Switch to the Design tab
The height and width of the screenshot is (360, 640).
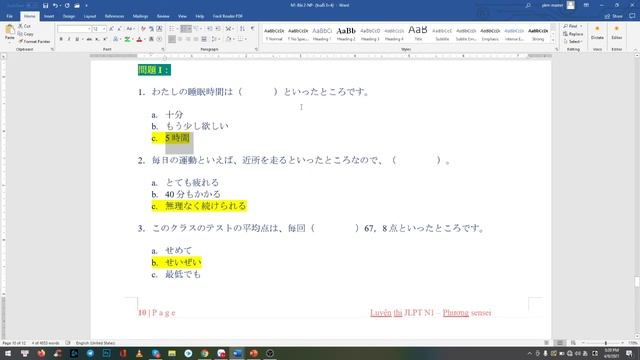click(69, 16)
